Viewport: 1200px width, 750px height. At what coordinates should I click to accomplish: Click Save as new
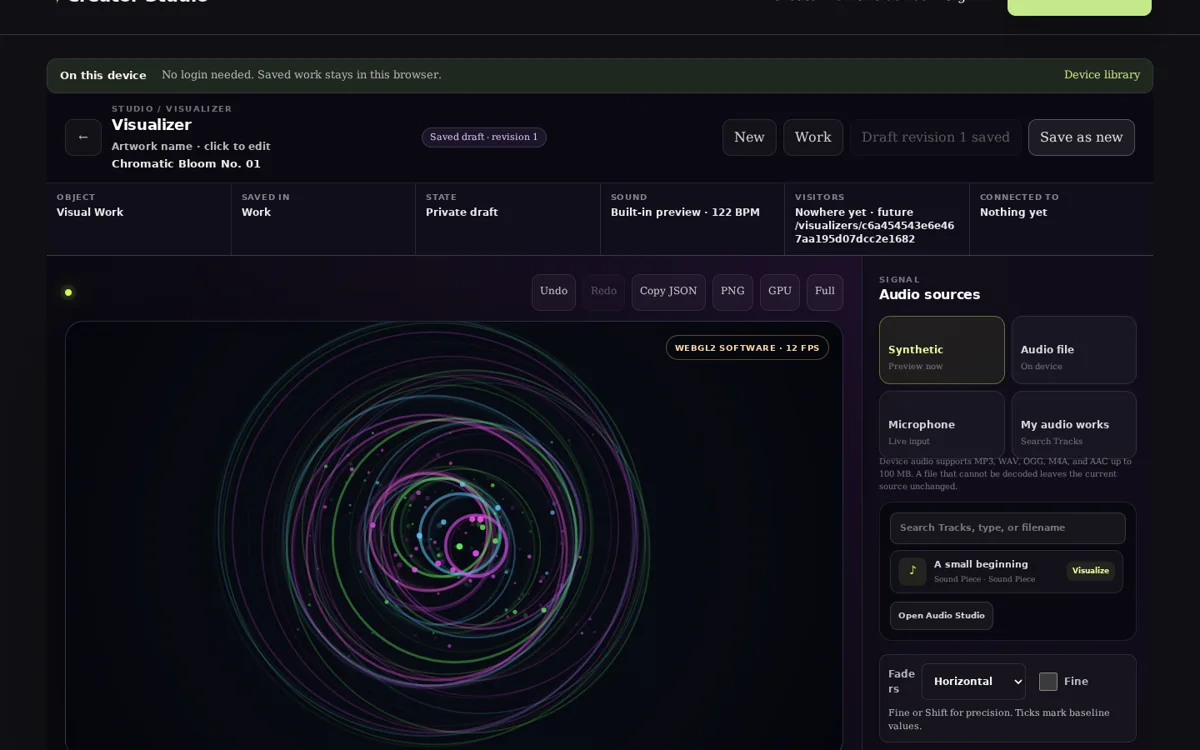[1081, 137]
